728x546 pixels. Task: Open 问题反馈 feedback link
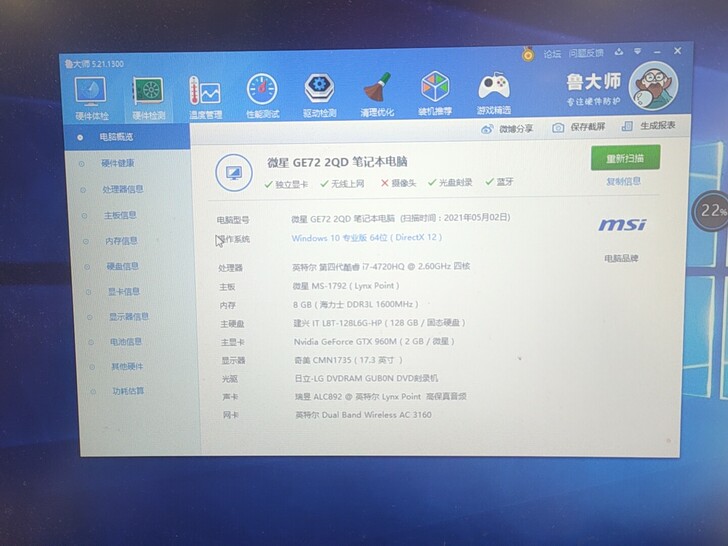[586, 53]
